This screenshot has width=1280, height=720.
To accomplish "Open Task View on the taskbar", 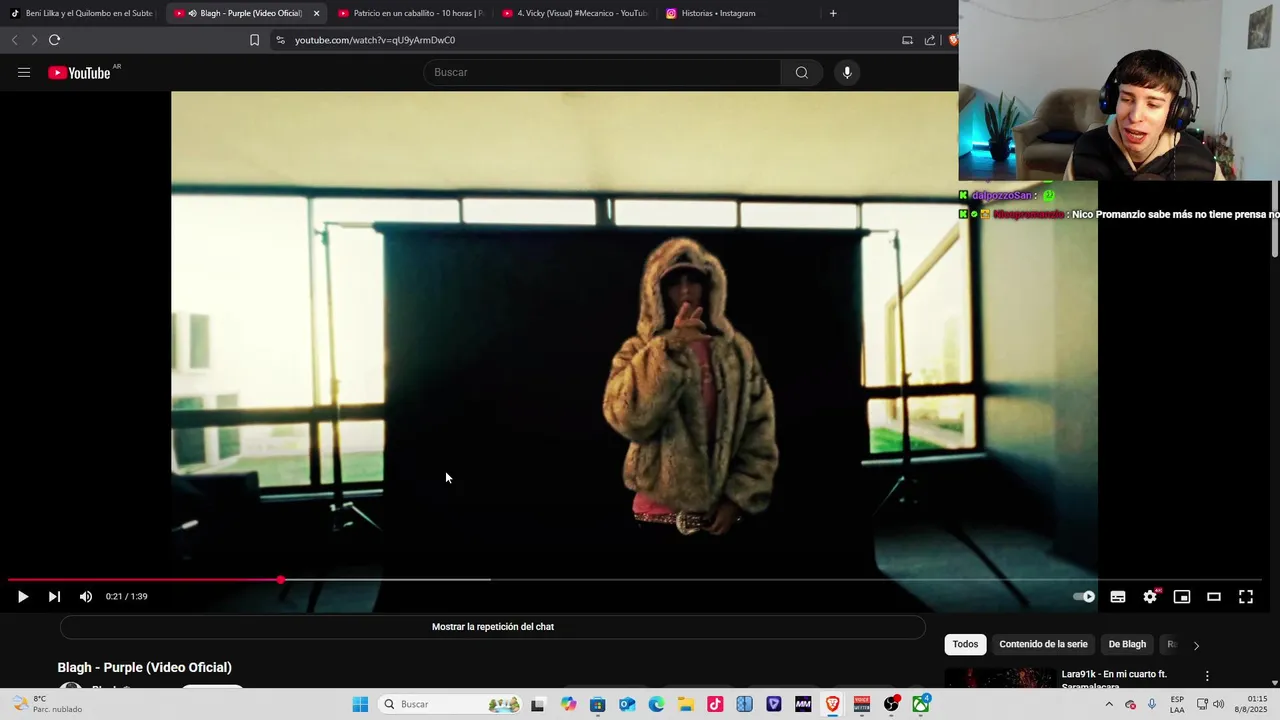I will click(537, 704).
